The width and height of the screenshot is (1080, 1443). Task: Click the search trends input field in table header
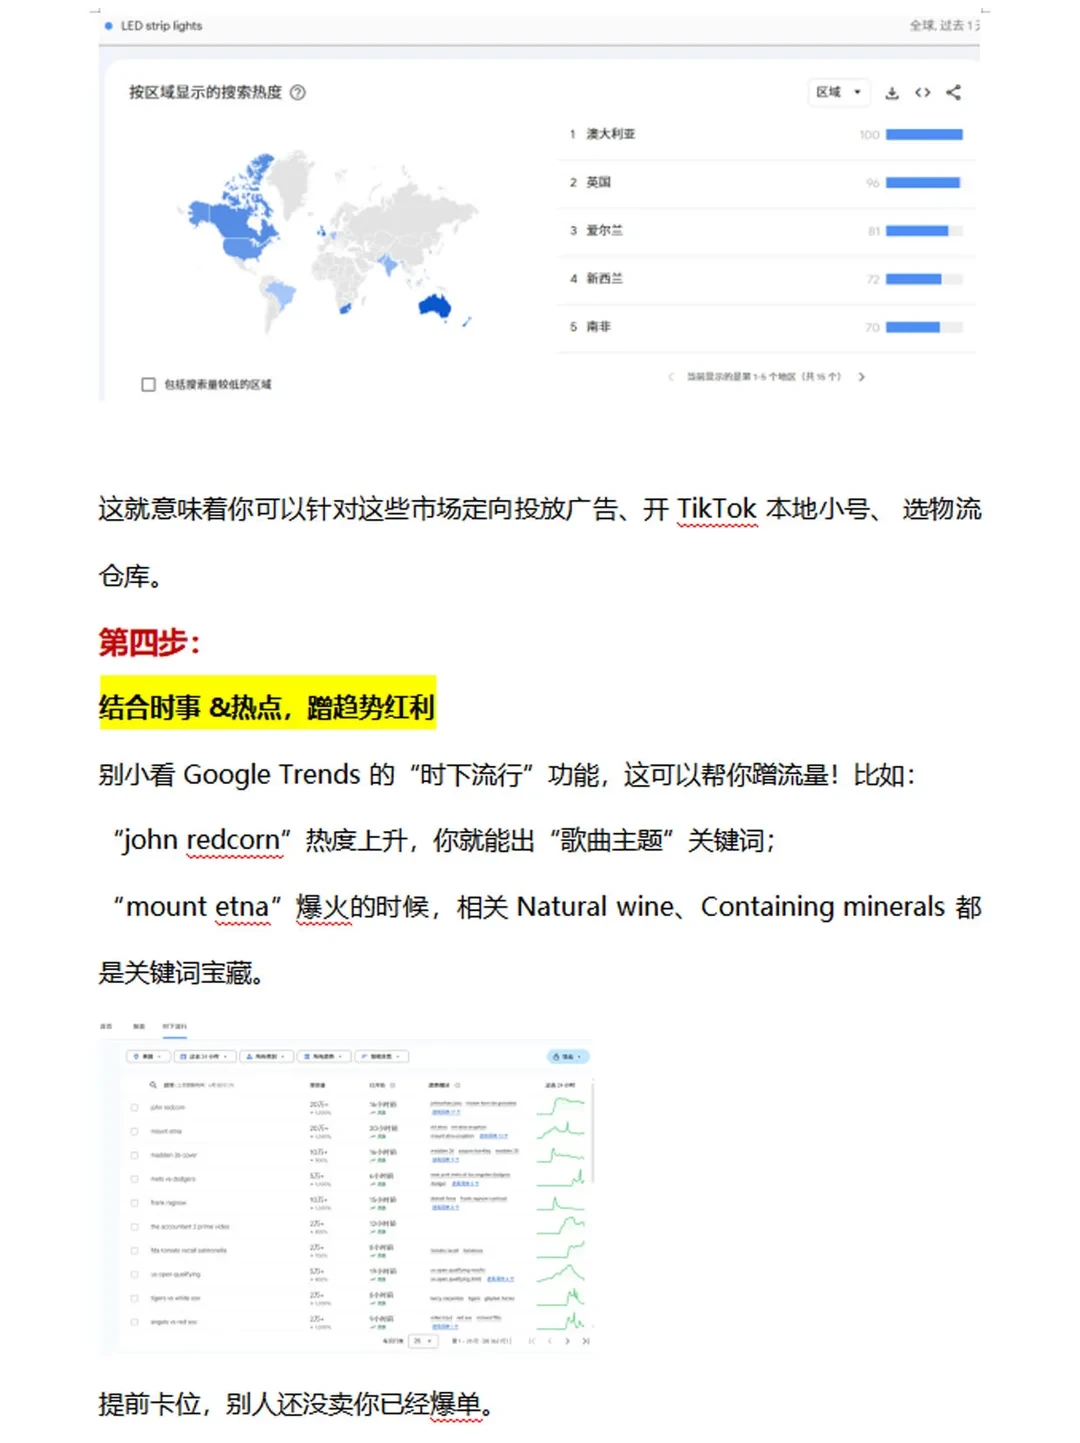coord(199,1084)
